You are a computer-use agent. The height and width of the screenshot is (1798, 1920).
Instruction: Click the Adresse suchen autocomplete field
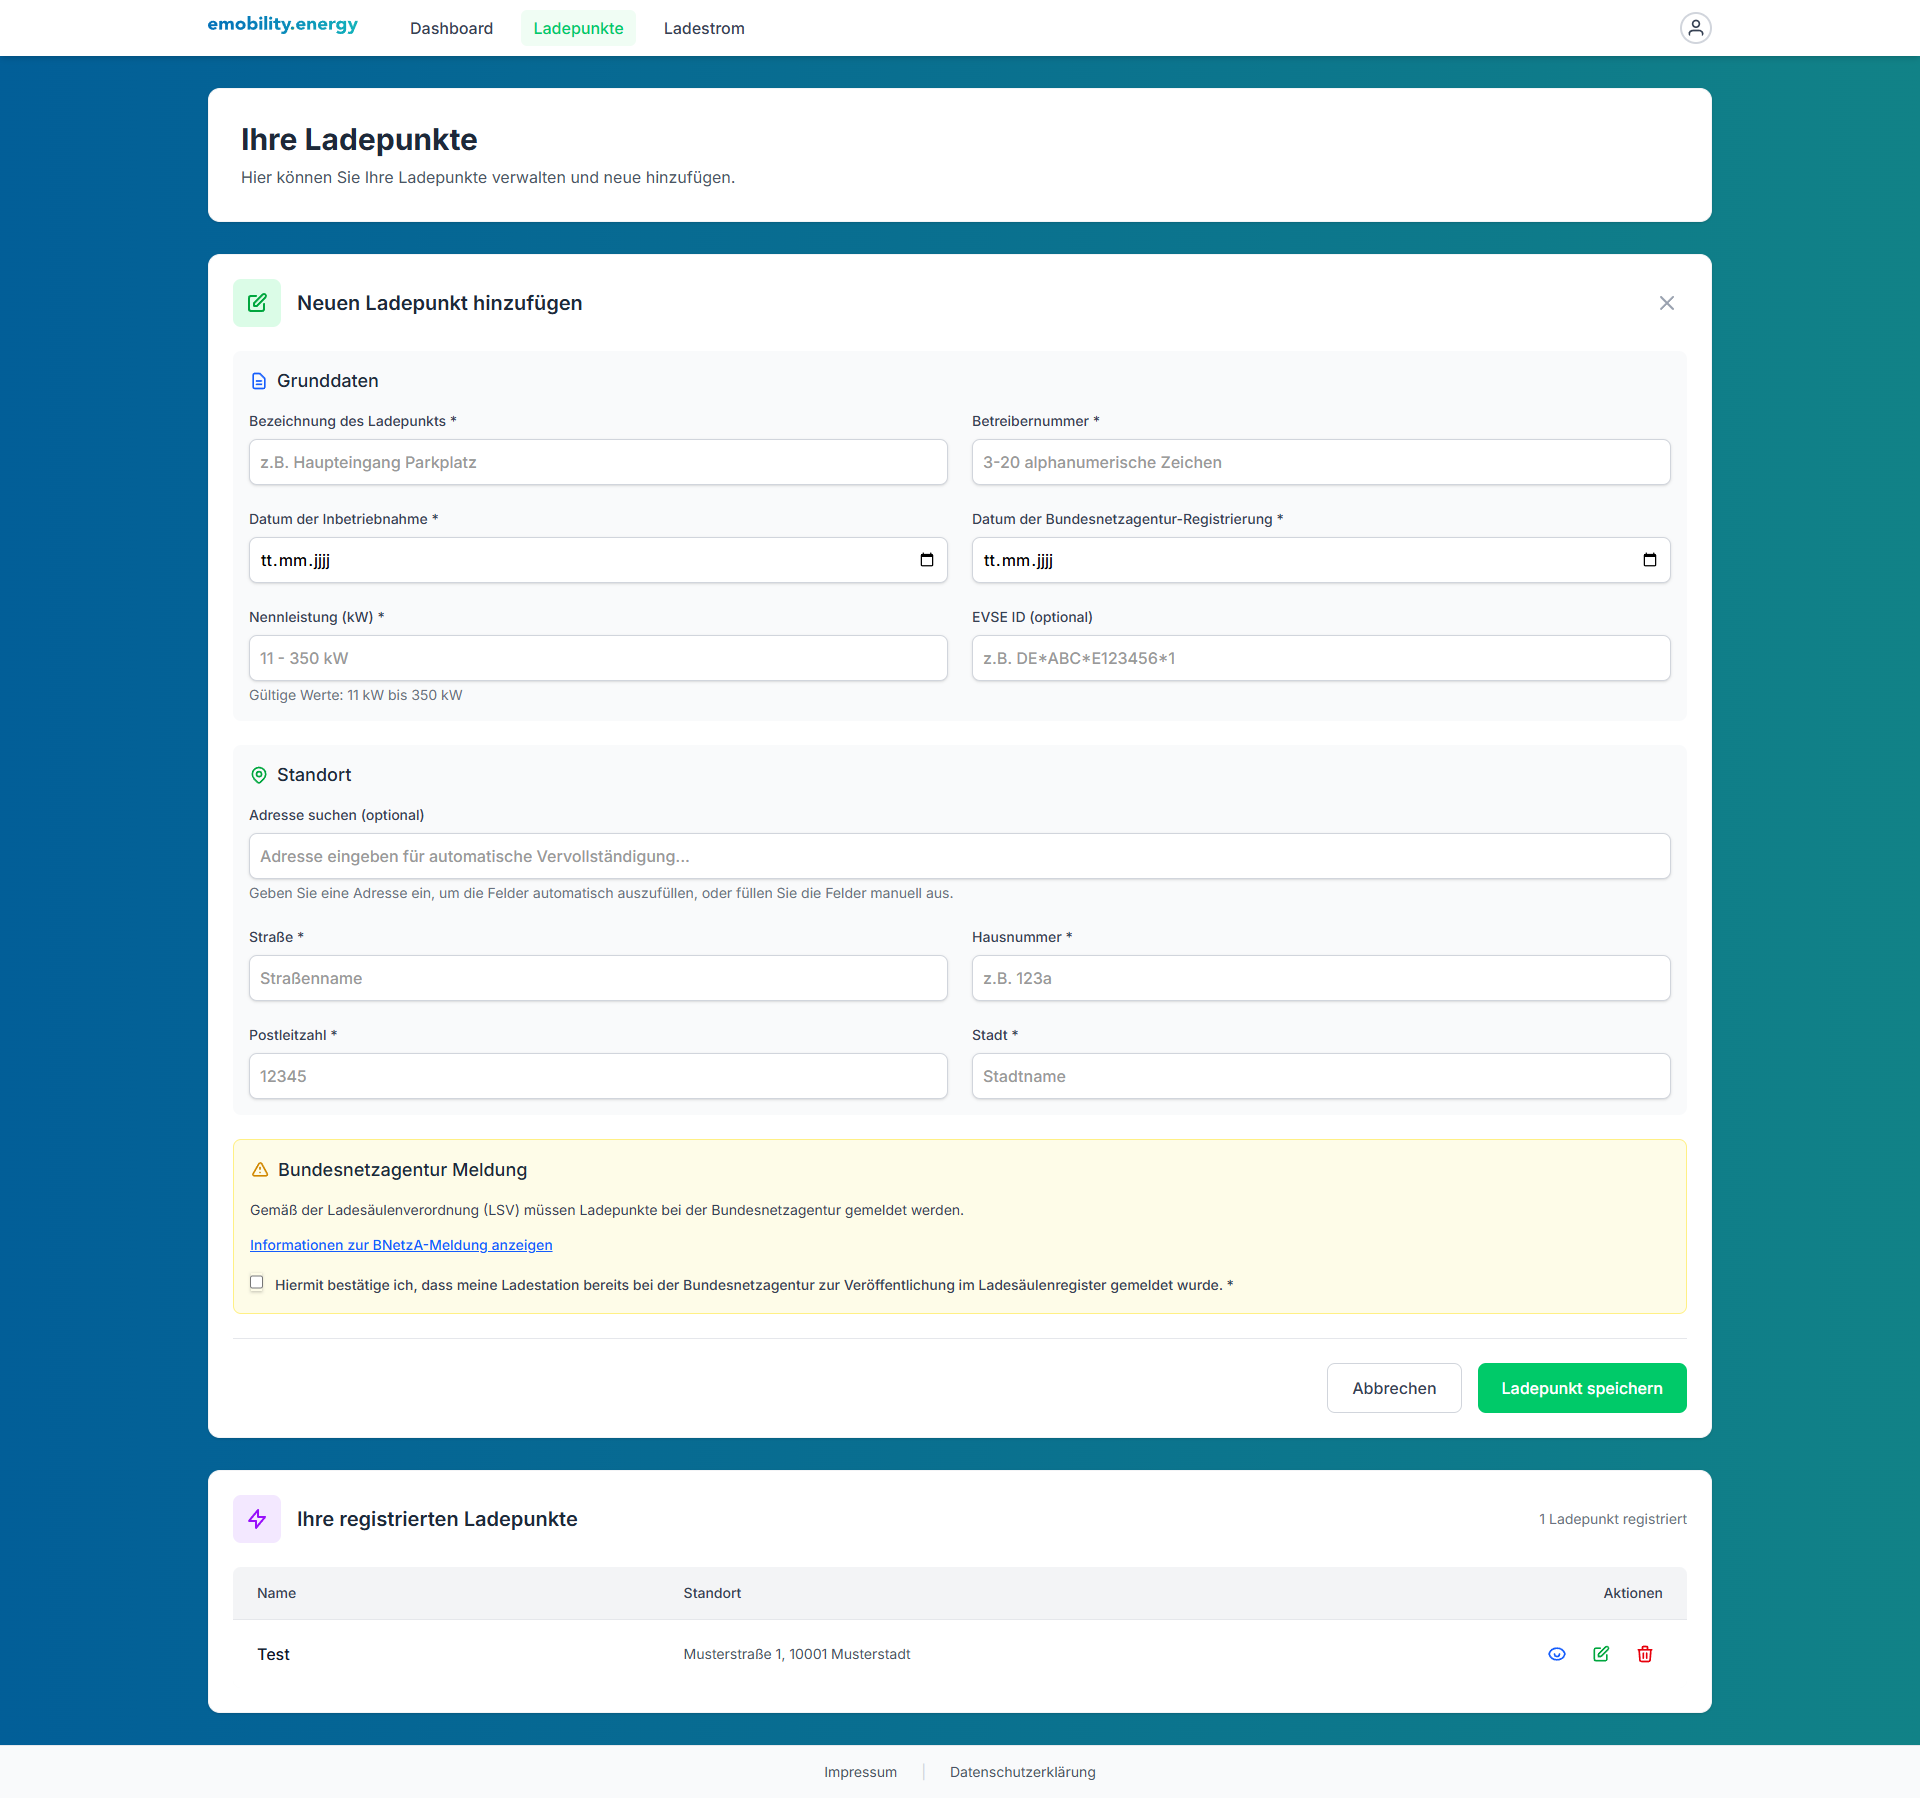[x=960, y=856]
